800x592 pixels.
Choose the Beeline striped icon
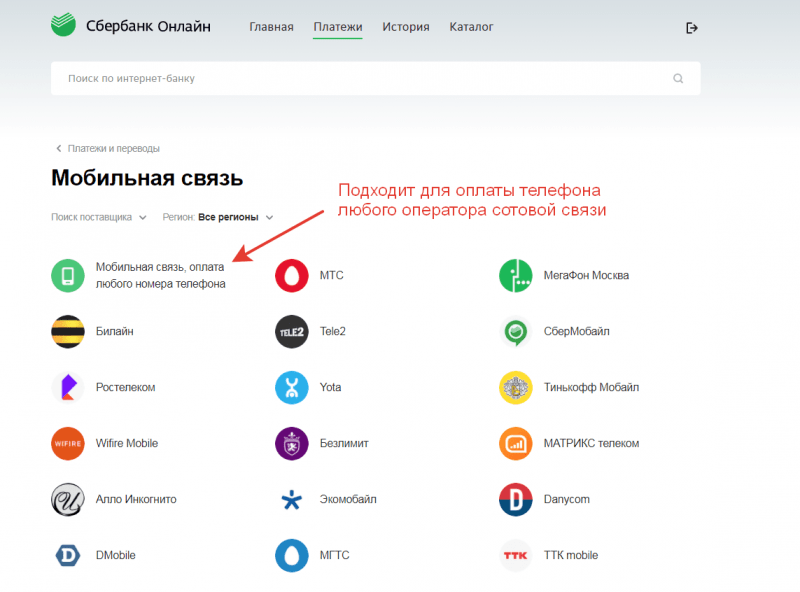(68, 332)
